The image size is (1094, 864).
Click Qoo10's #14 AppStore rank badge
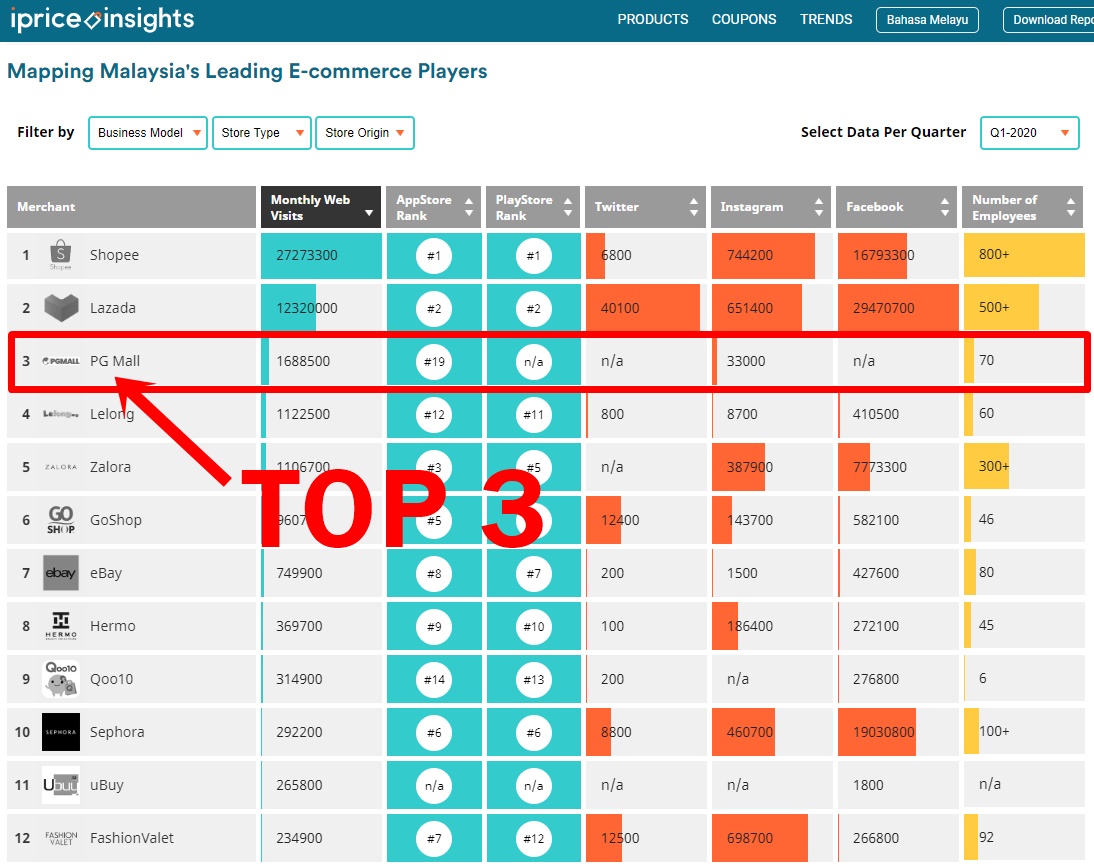pos(434,680)
